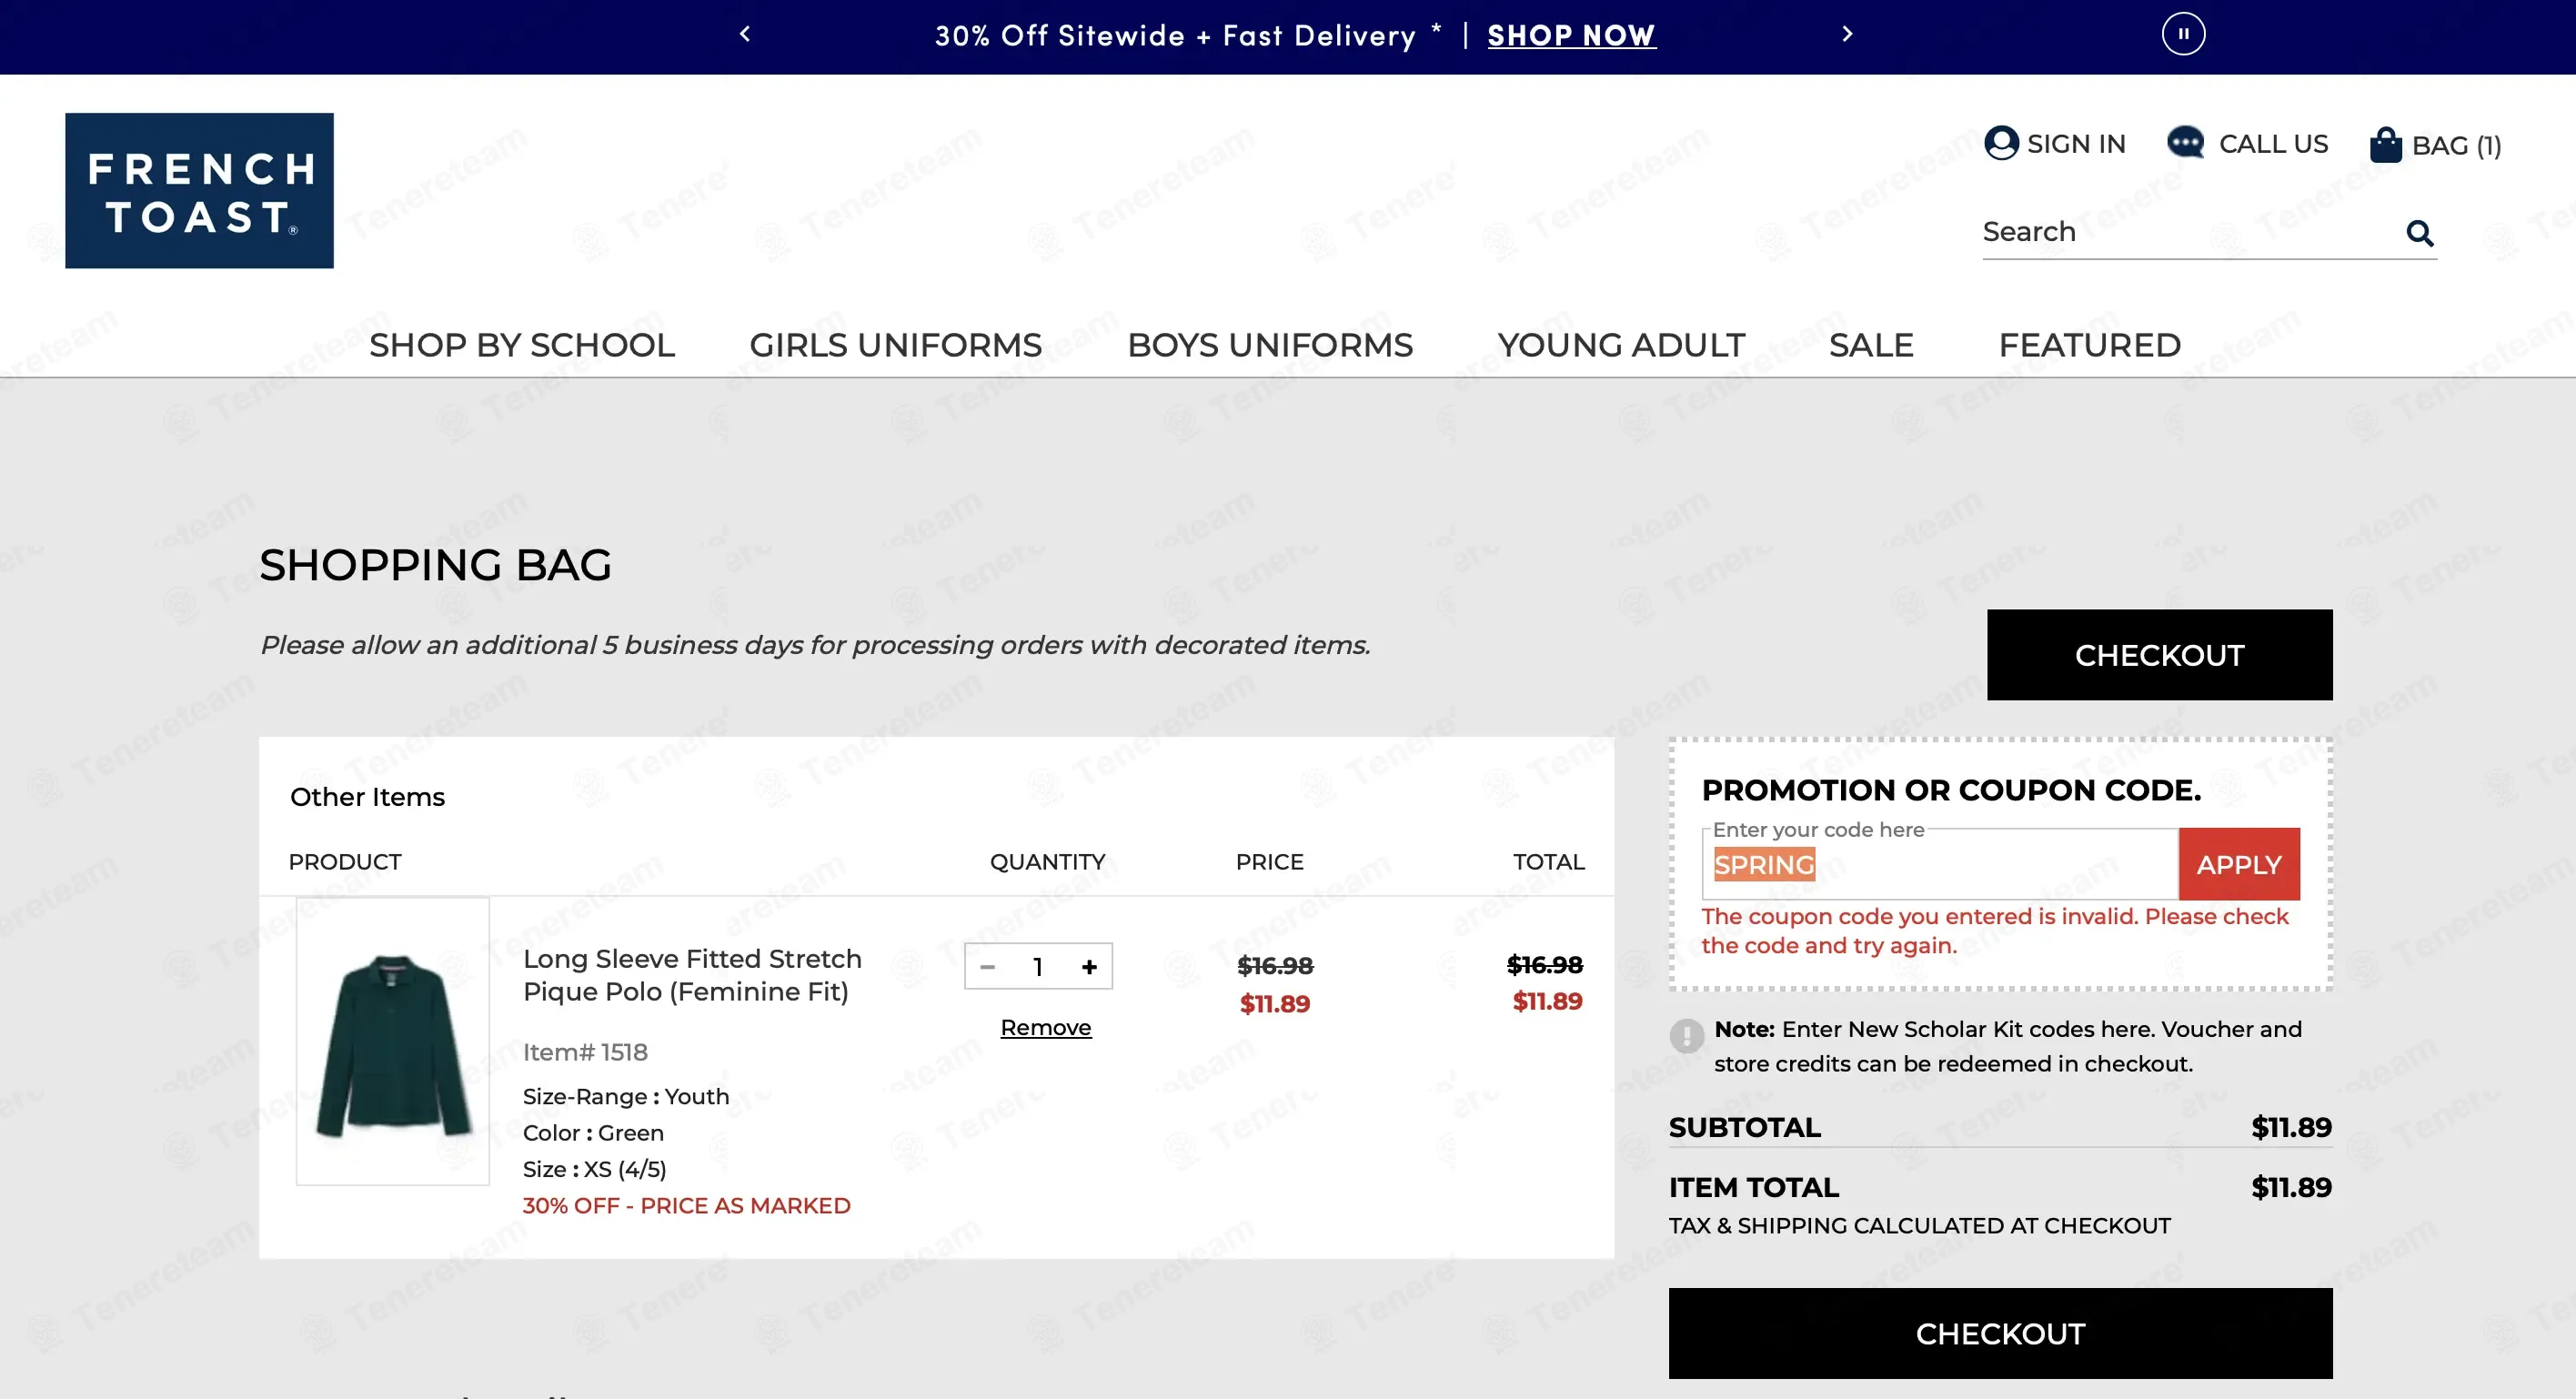The height and width of the screenshot is (1399, 2576).
Task: Open the Boys Uniforms menu
Action: click(x=1270, y=345)
